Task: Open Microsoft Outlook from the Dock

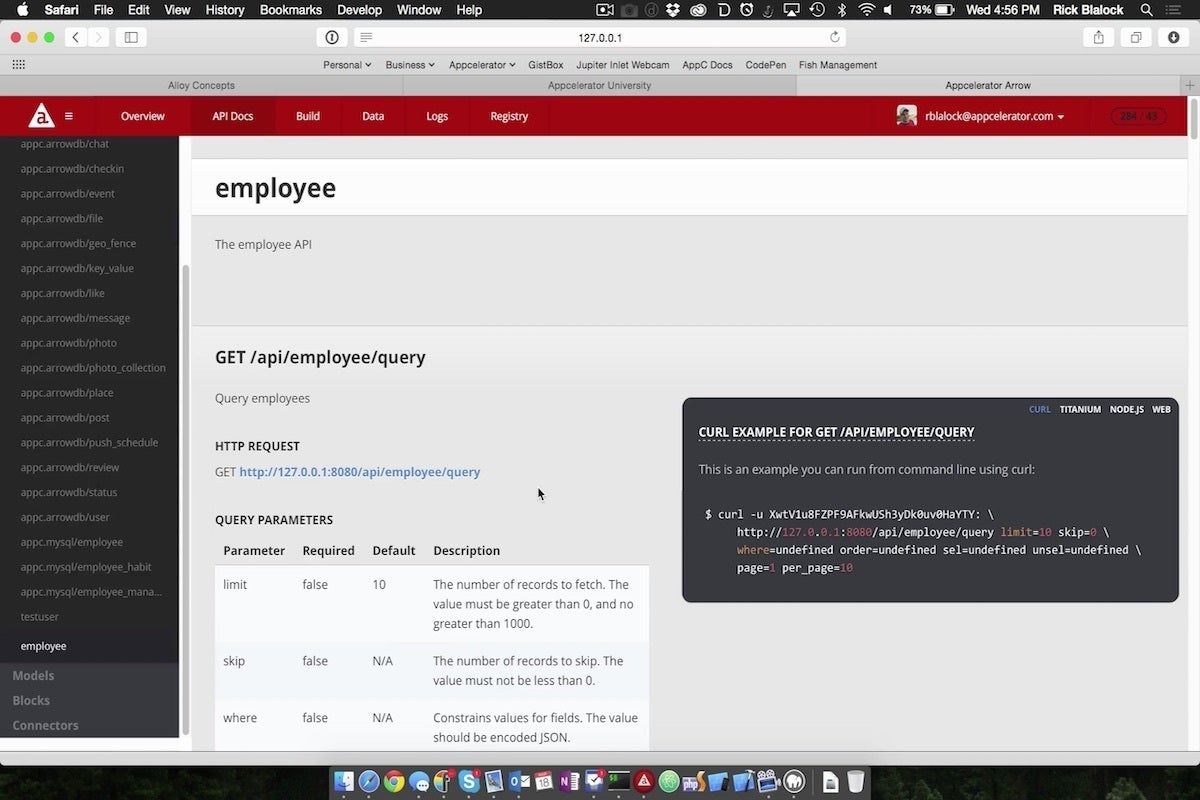Action: (519, 781)
